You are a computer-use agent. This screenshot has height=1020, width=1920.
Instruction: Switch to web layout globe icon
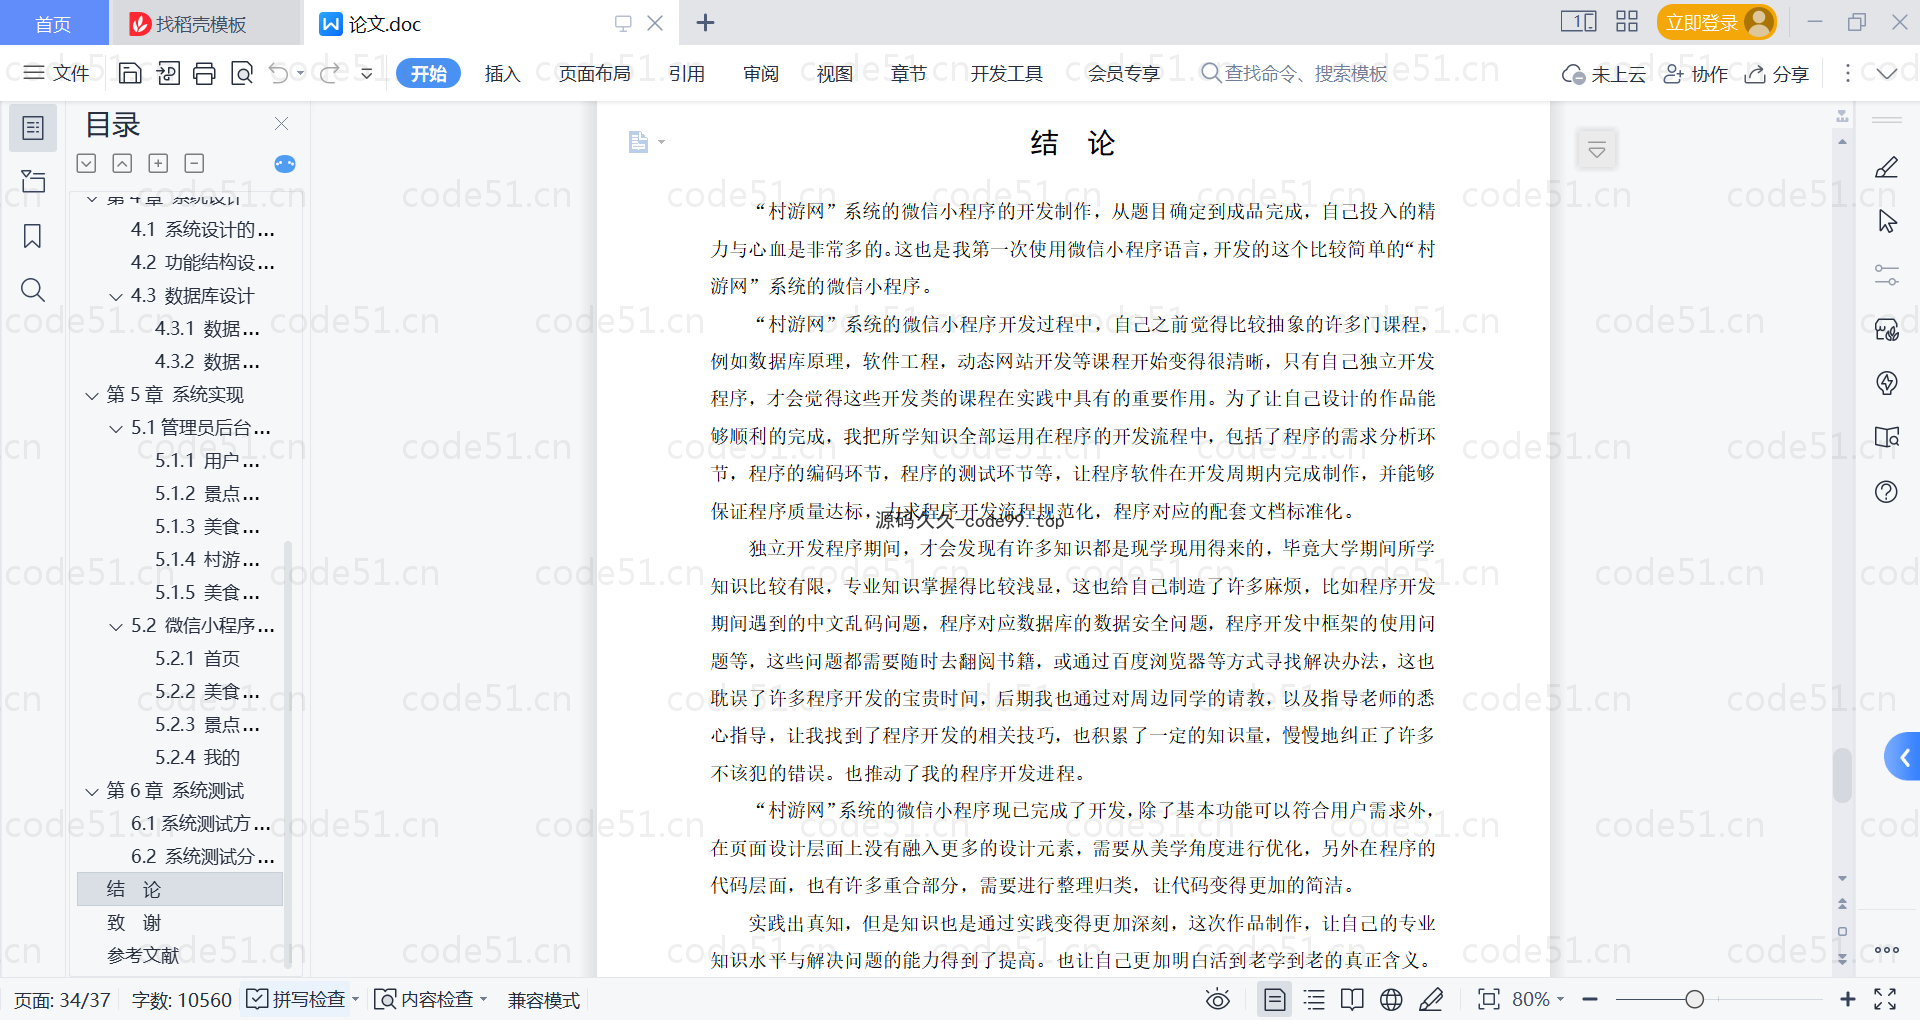pyautogui.click(x=1391, y=999)
